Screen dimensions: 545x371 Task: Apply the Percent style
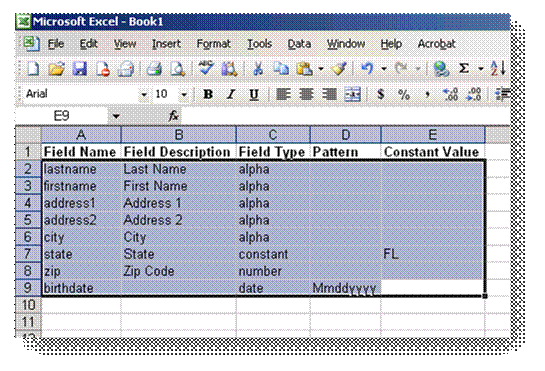(404, 94)
